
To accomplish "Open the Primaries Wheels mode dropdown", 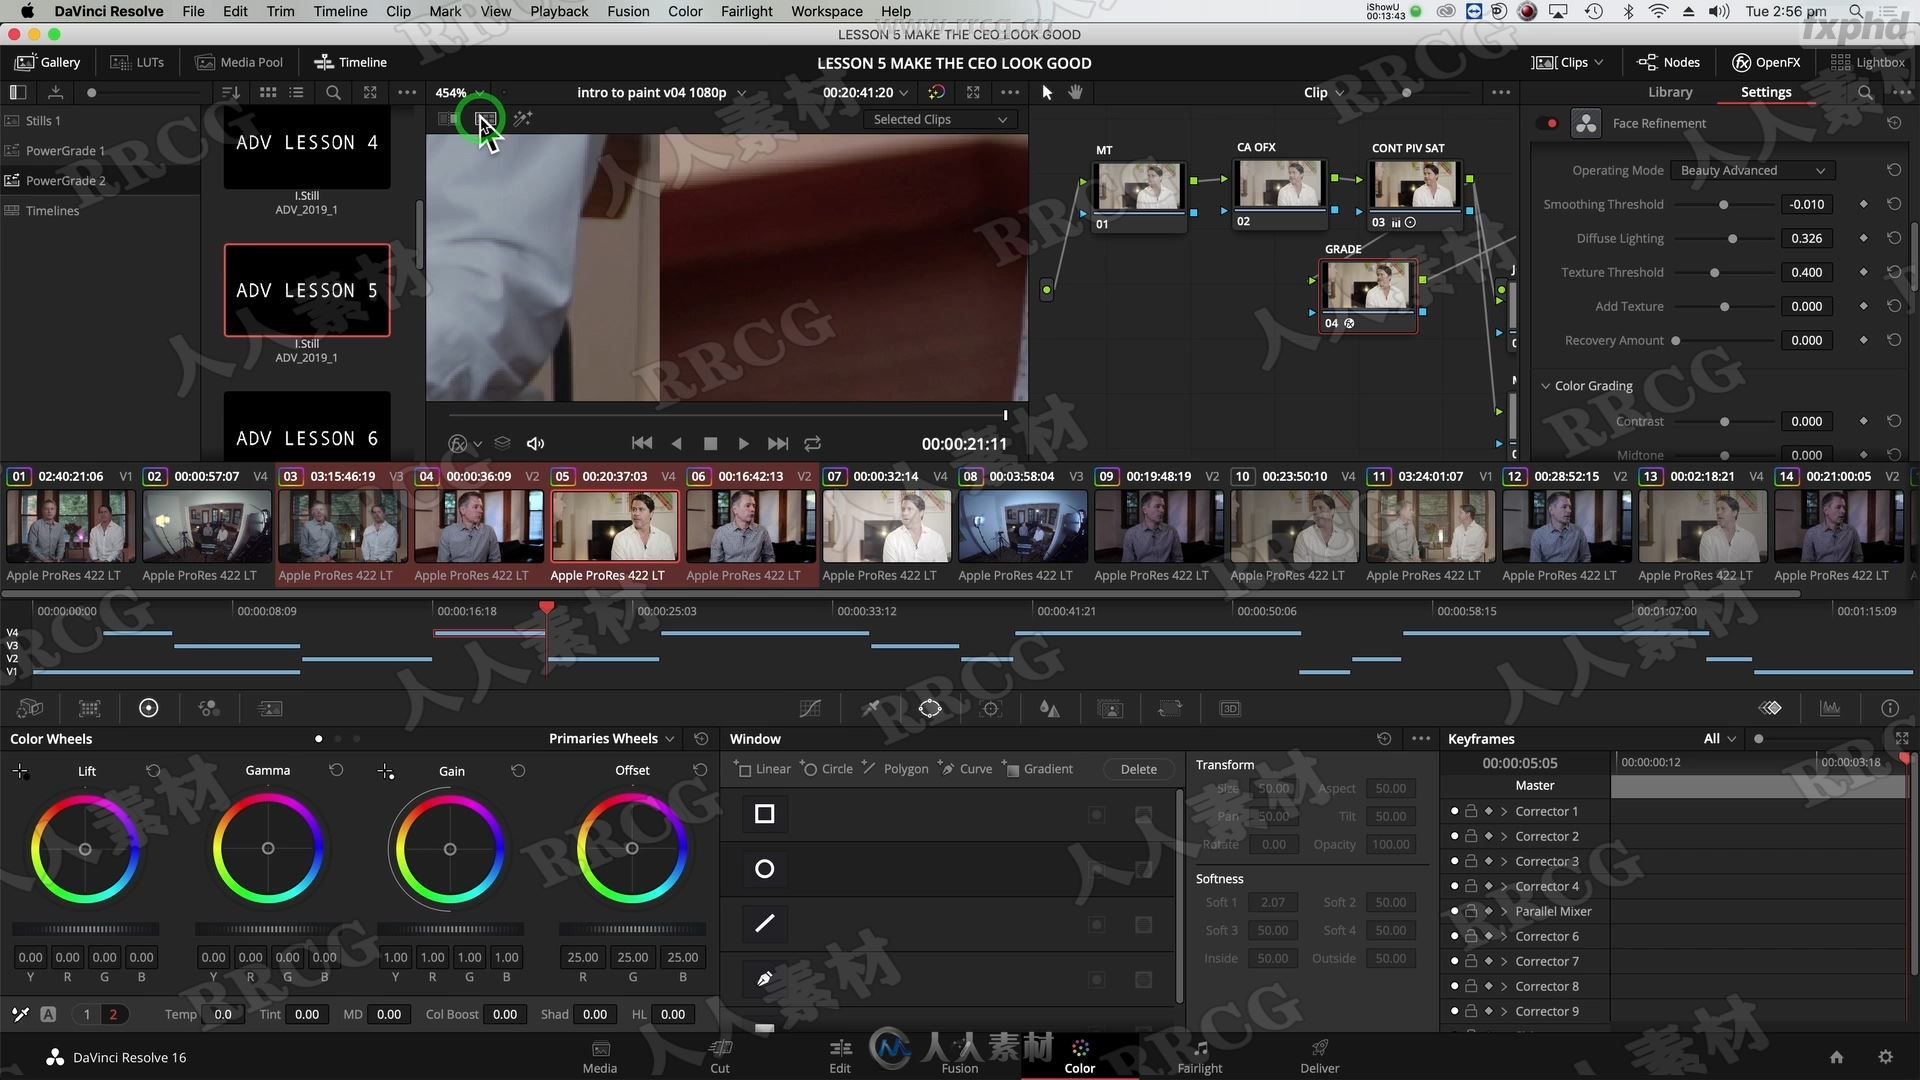I will (x=611, y=739).
